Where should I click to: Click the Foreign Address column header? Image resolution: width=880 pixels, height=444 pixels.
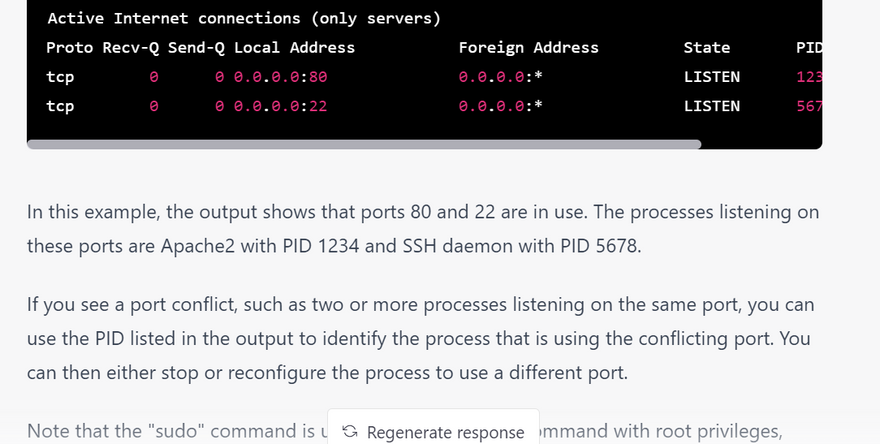(528, 47)
